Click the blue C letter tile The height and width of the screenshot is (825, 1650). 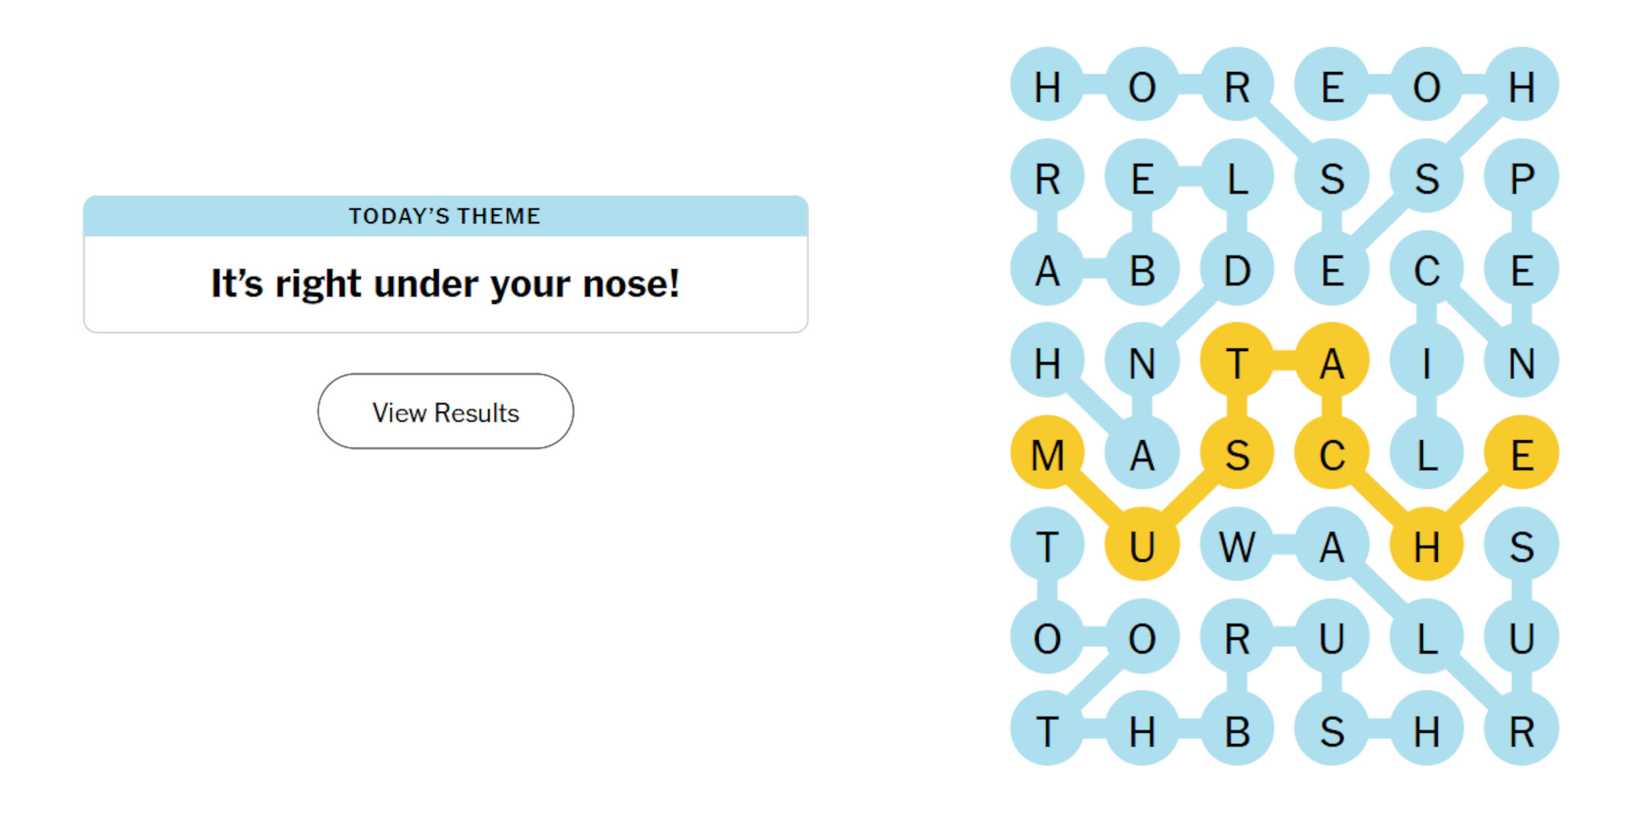[1427, 271]
